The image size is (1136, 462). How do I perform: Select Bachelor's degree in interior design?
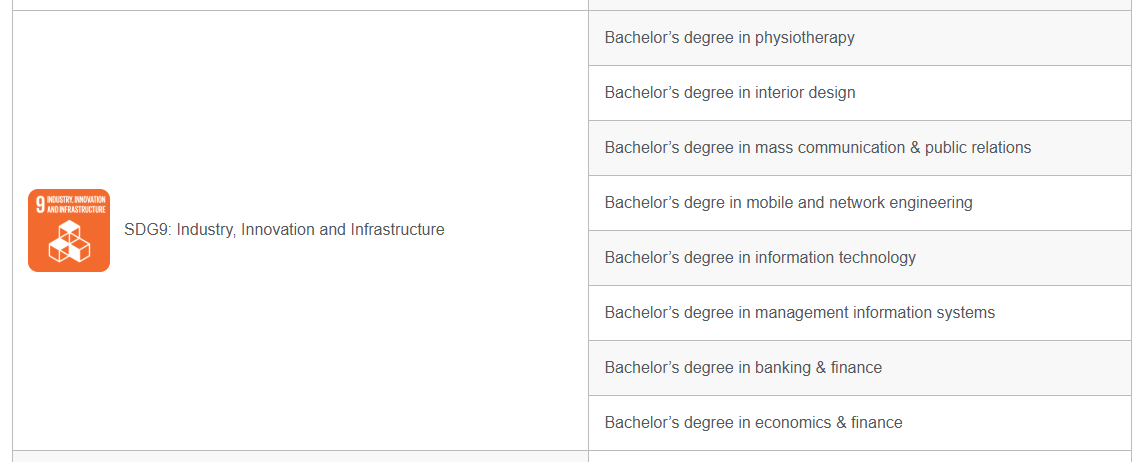(729, 93)
